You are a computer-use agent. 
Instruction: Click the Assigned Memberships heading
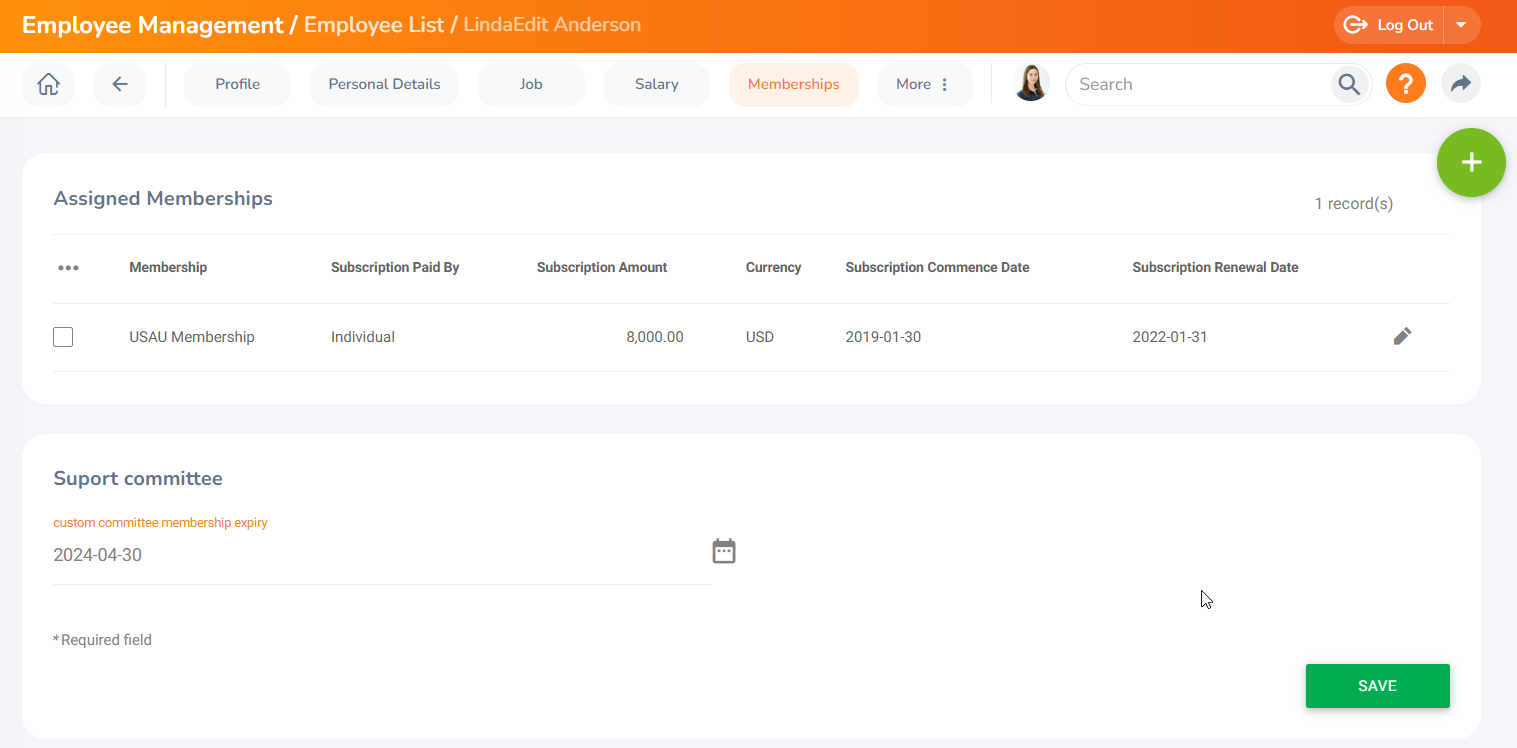tap(163, 198)
